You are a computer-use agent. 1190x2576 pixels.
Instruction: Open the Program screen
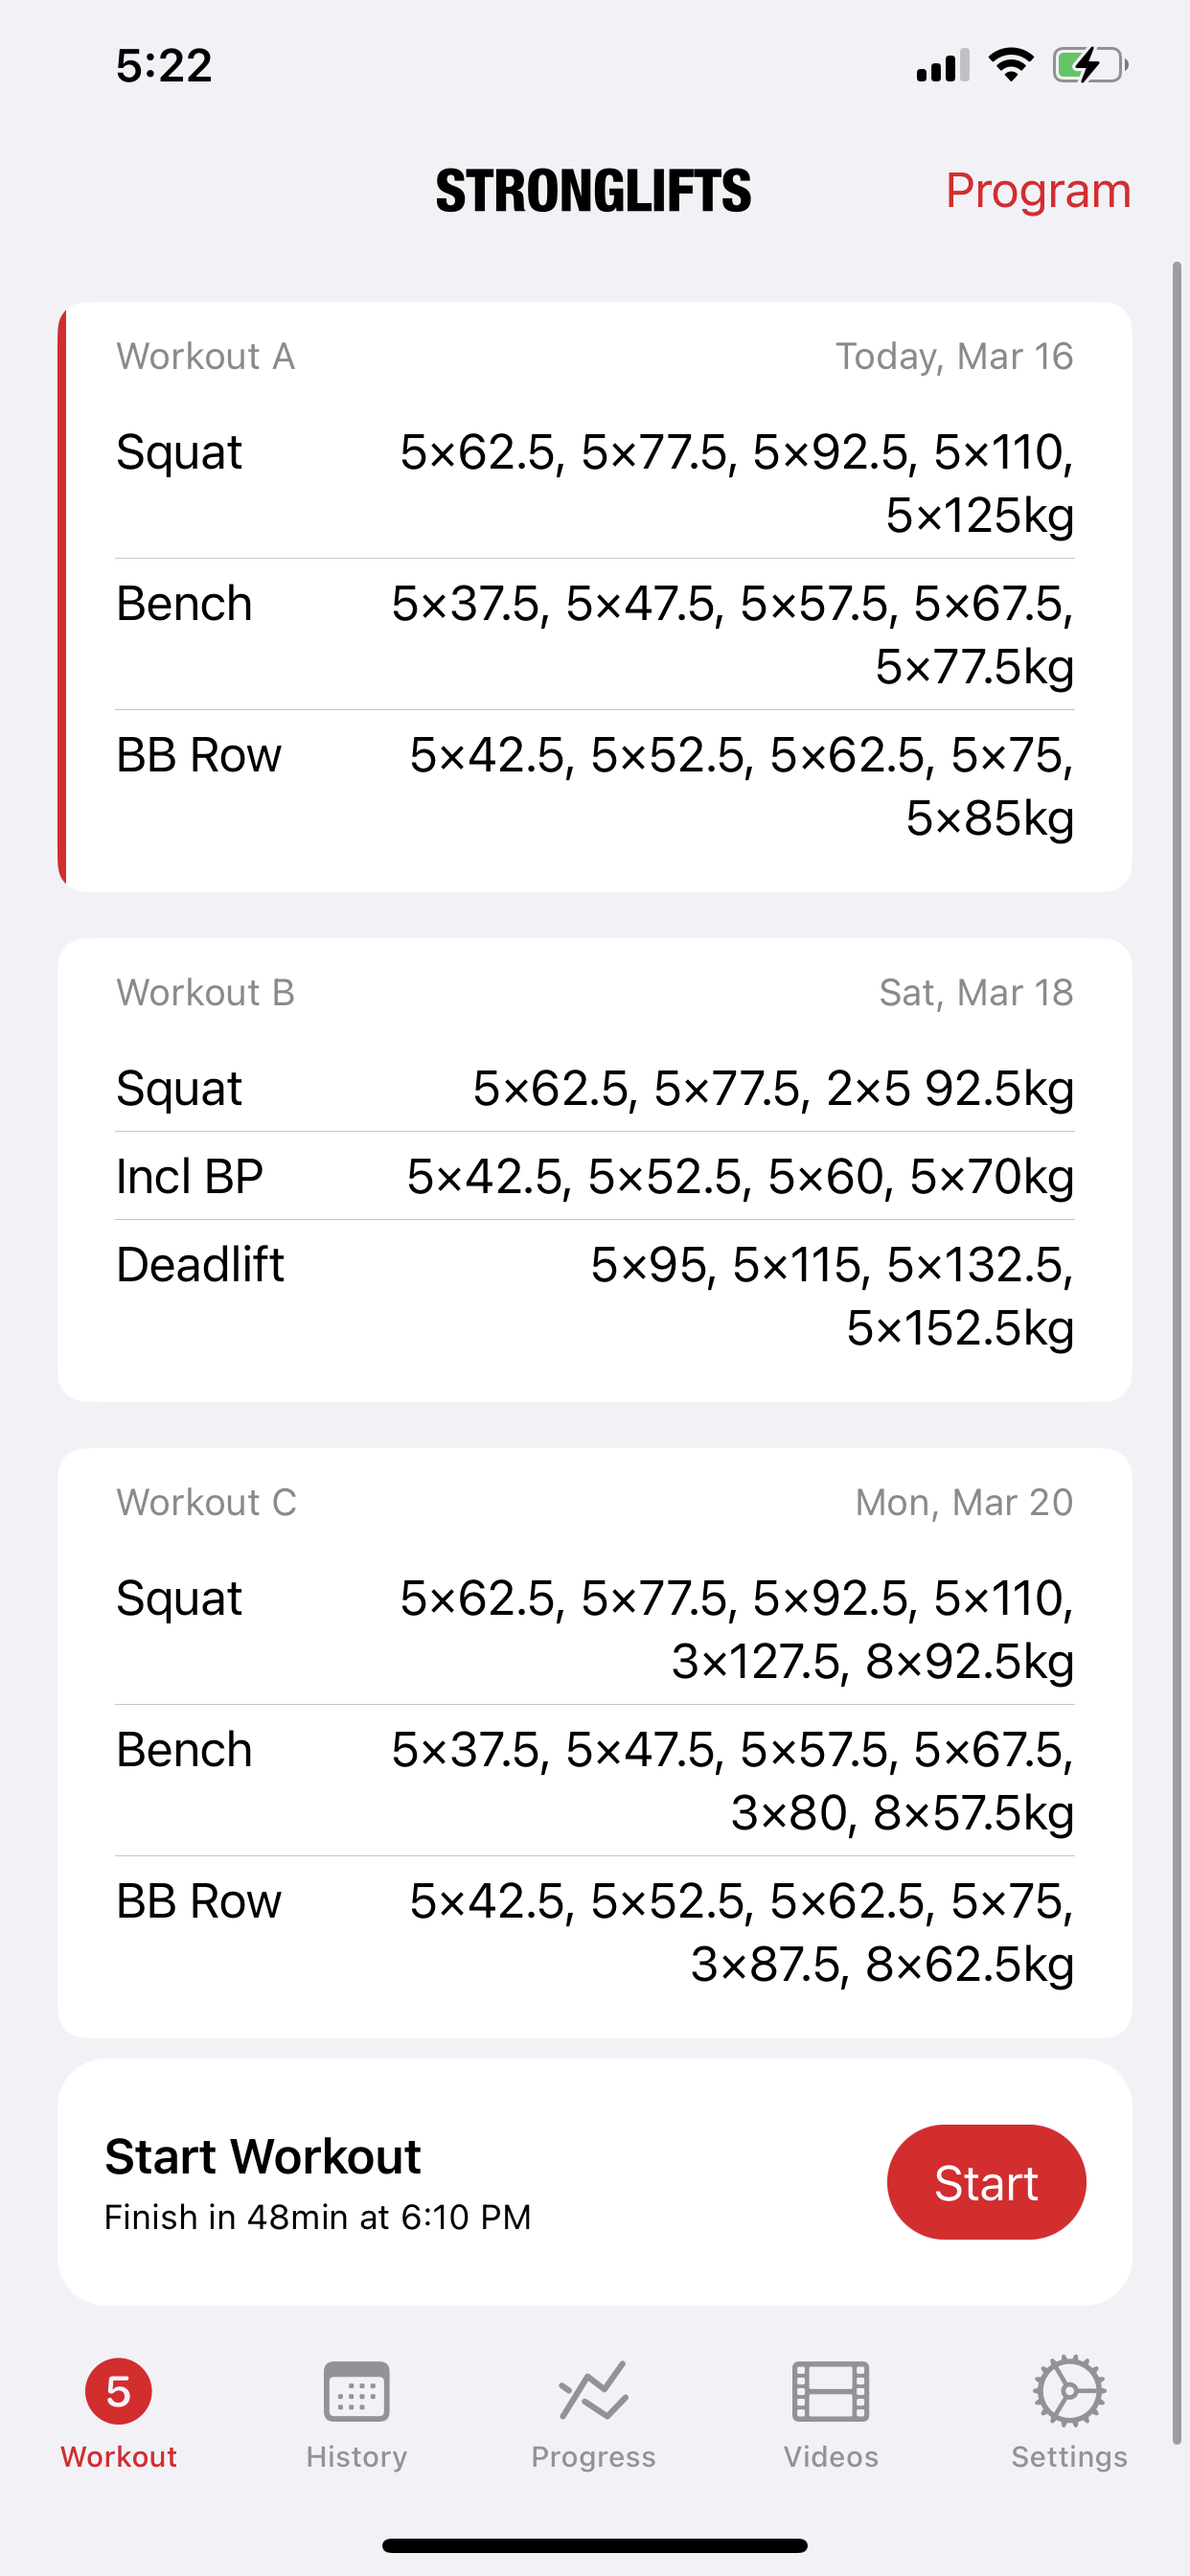pyautogui.click(x=1038, y=190)
